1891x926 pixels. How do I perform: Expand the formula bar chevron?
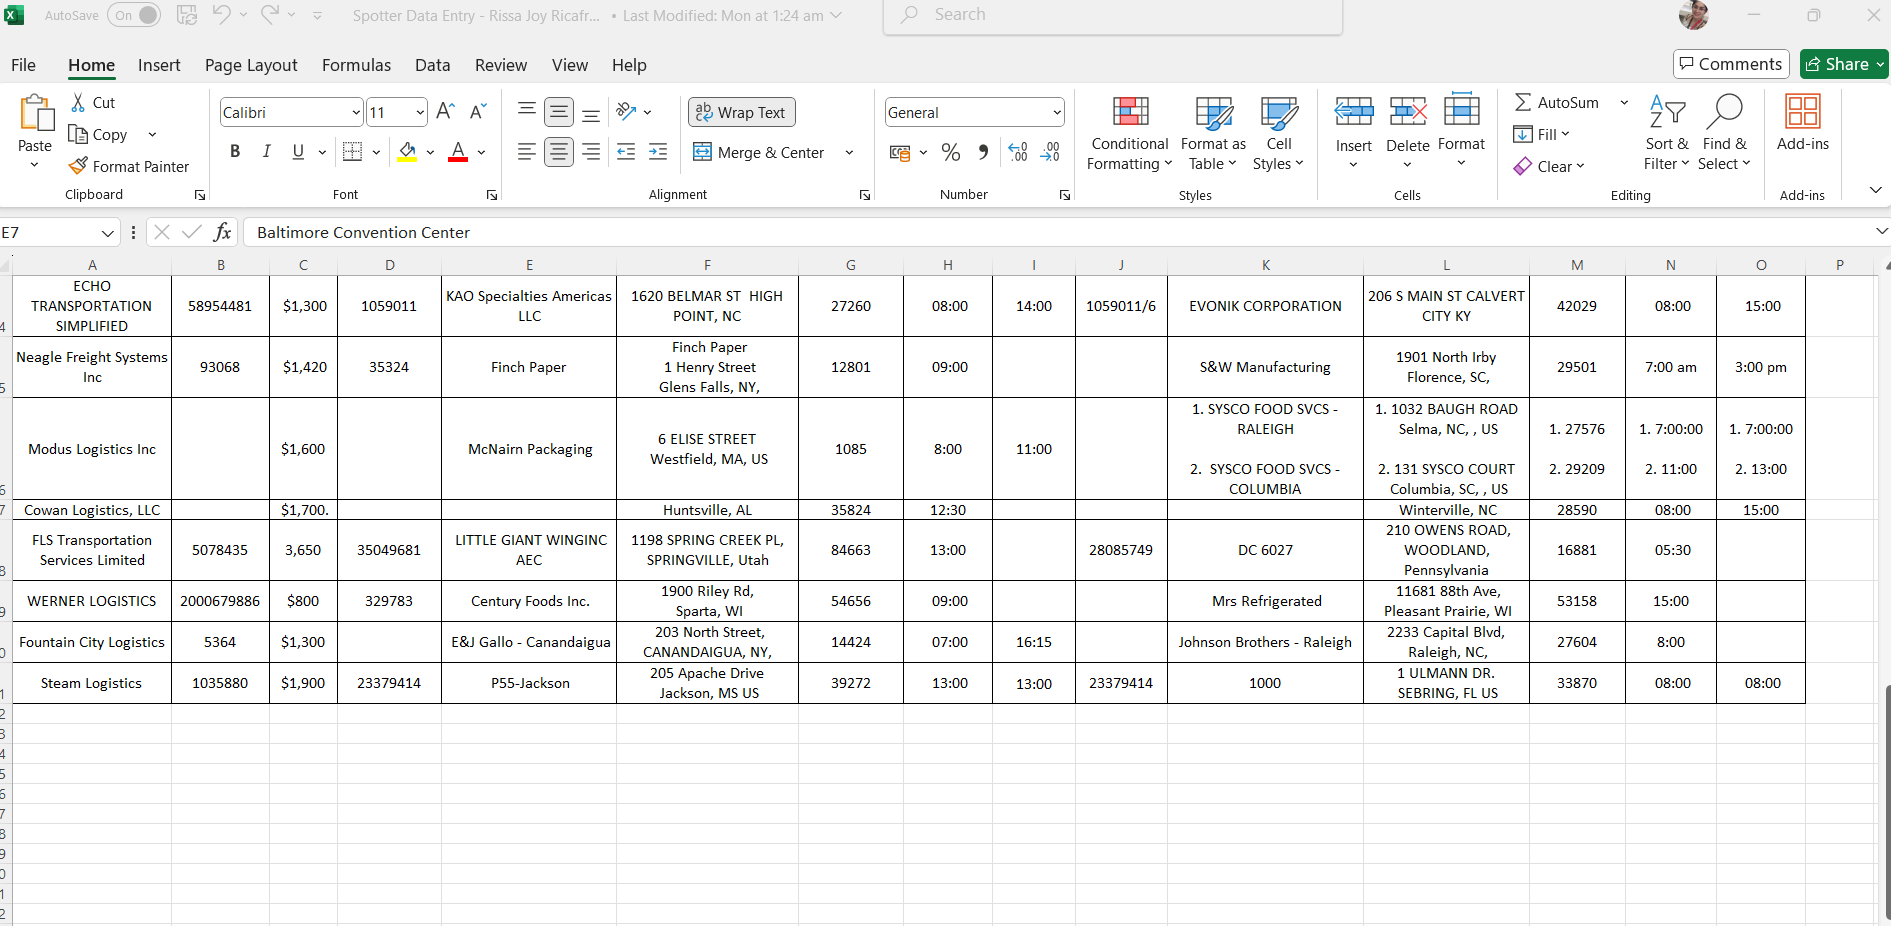pos(1881,231)
